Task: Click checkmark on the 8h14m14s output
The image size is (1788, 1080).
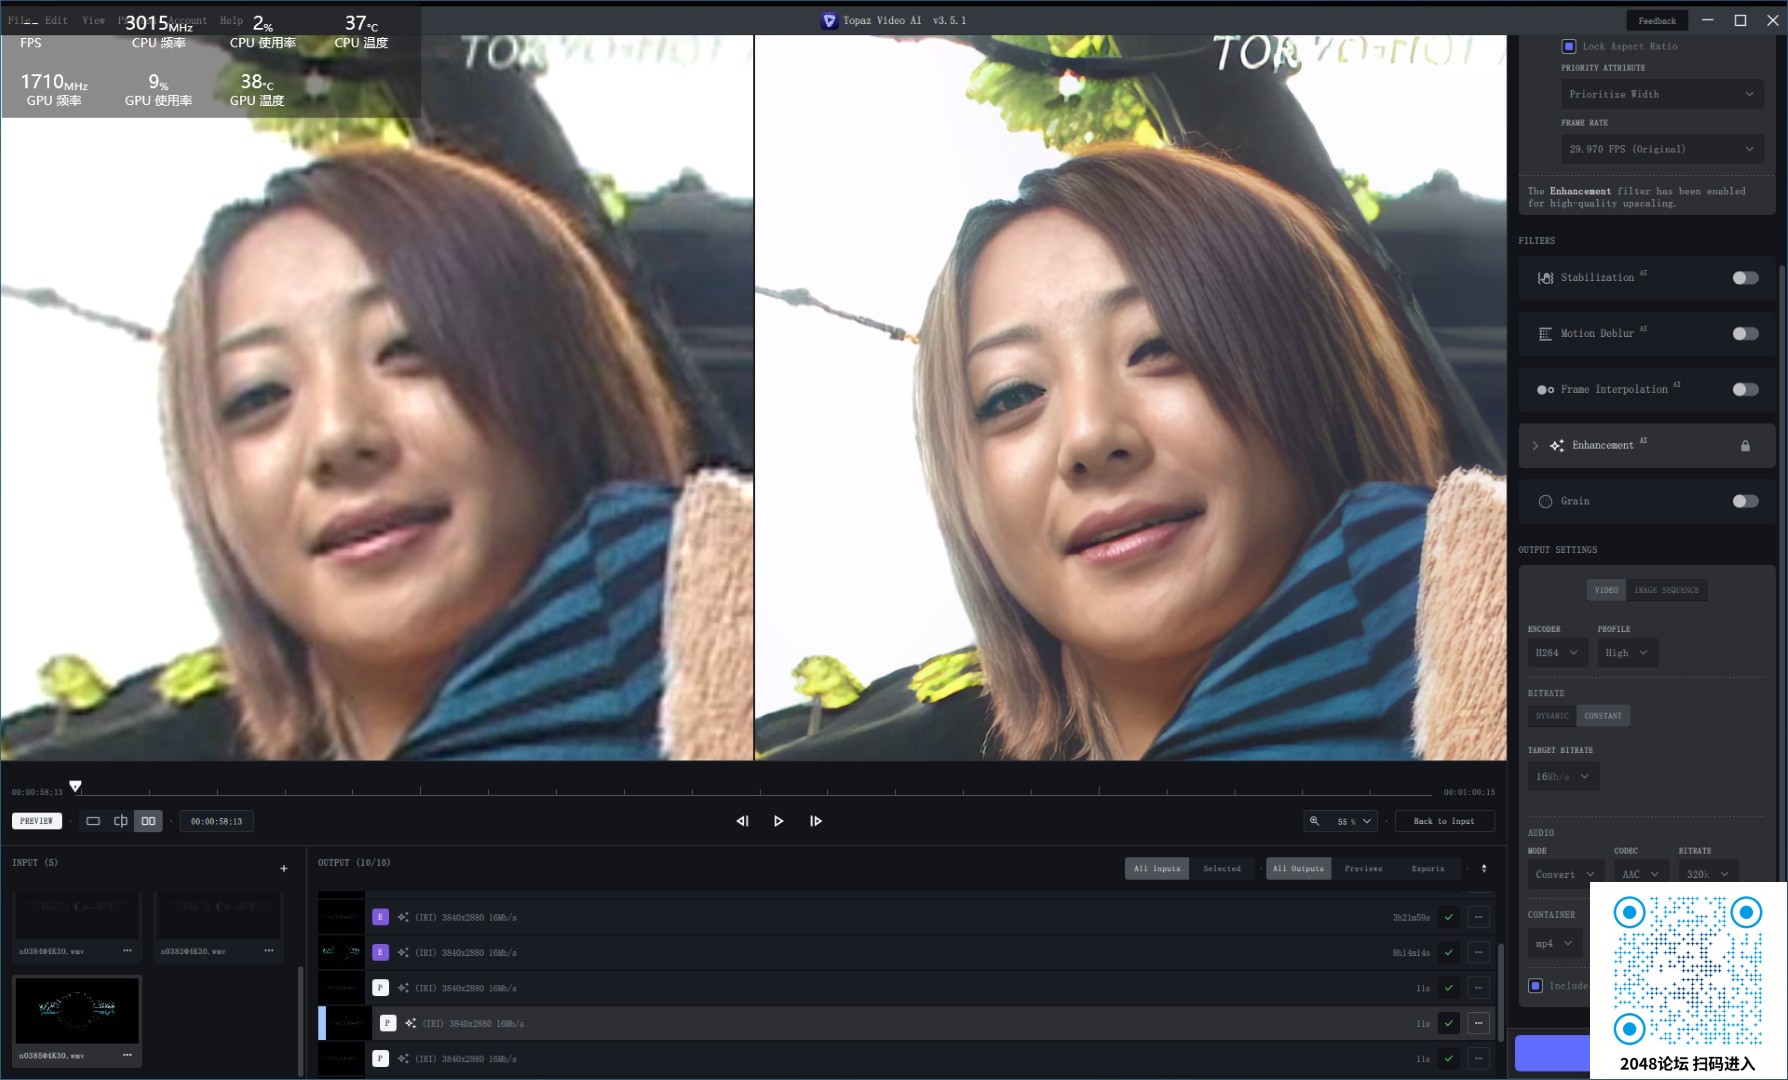Action: 1448,953
